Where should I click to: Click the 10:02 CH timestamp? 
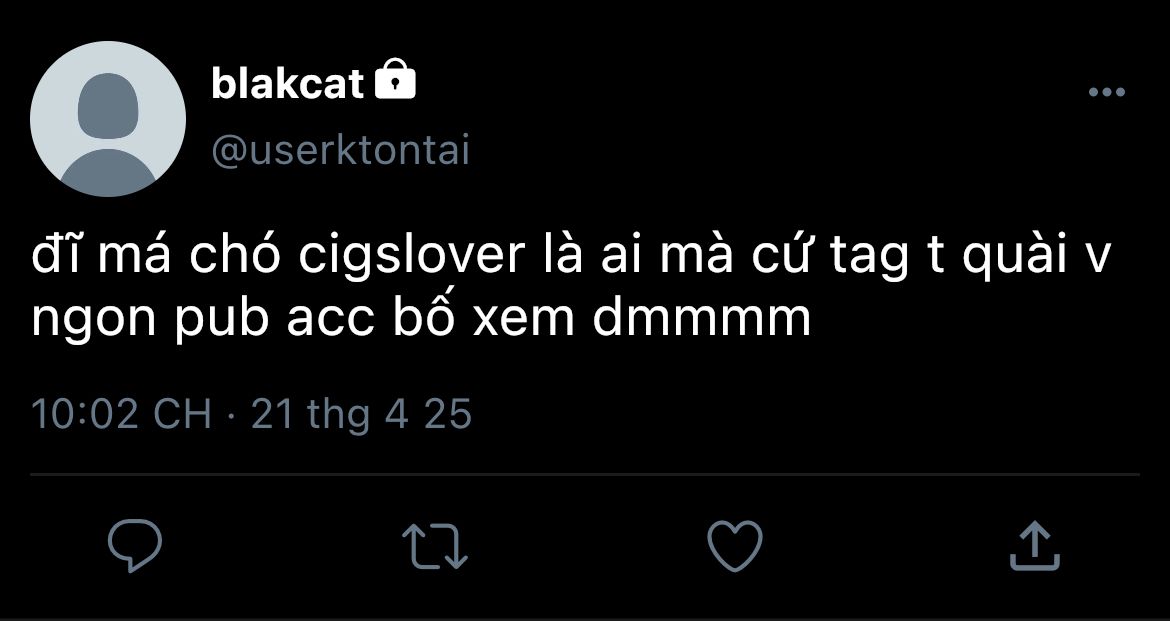(122, 414)
